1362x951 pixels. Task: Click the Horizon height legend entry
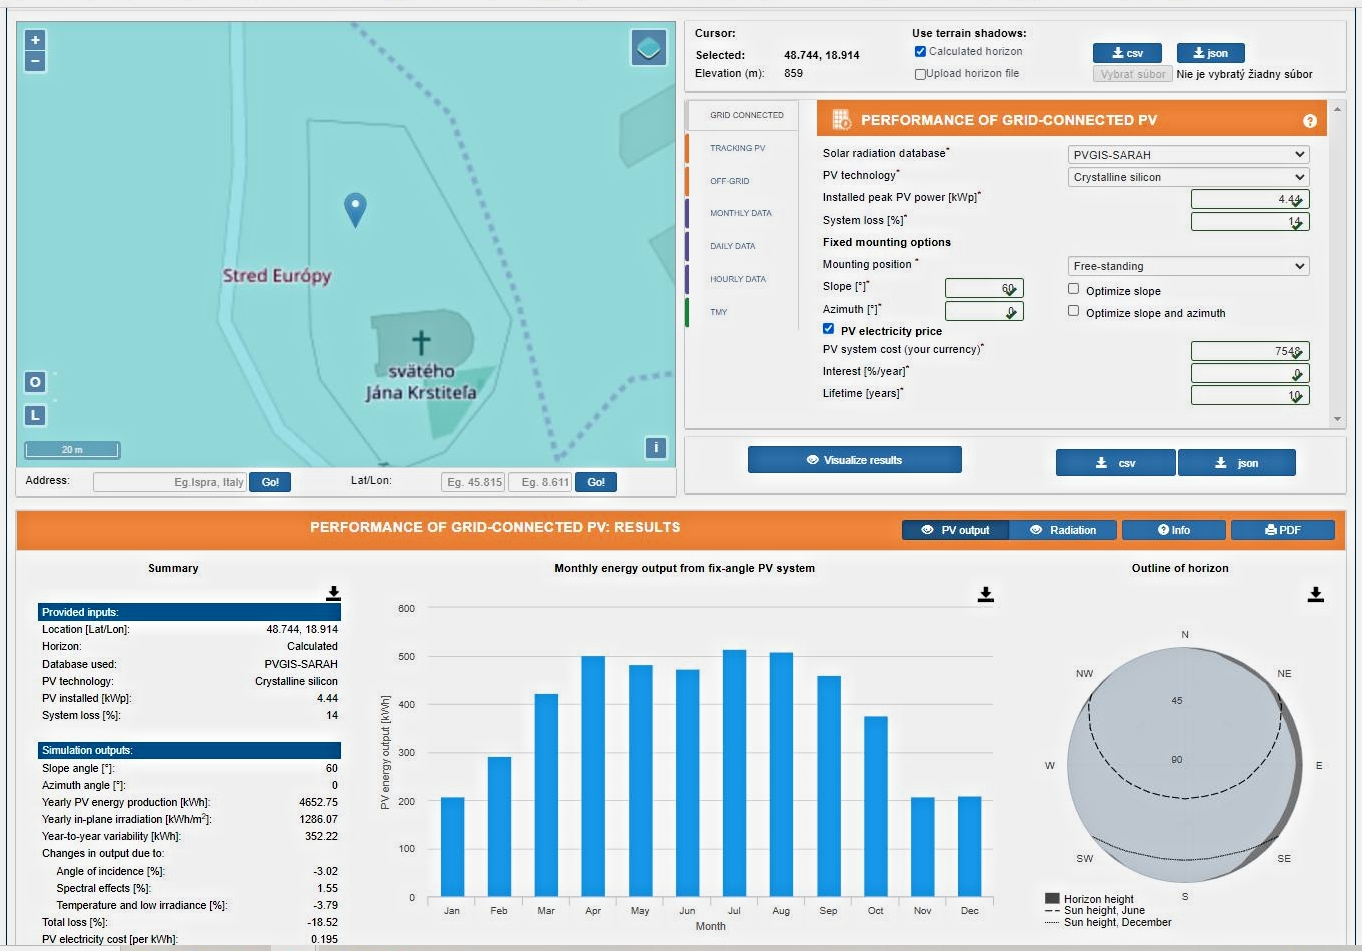(1090, 899)
